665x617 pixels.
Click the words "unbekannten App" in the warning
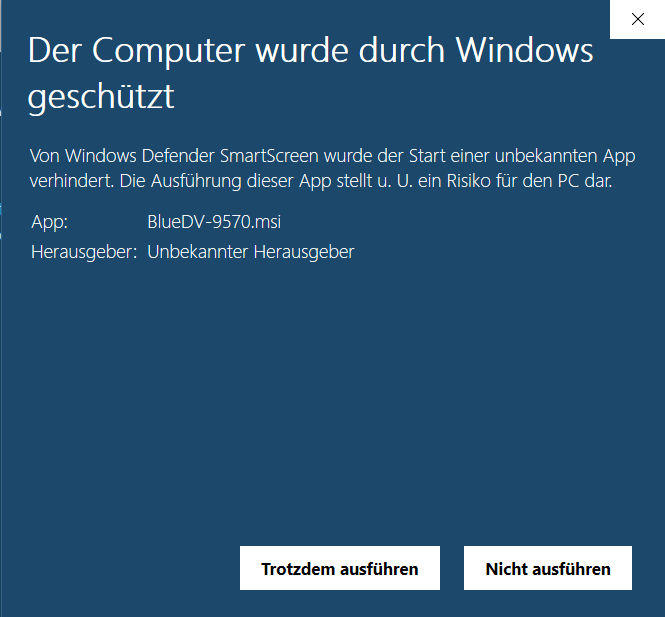point(565,156)
